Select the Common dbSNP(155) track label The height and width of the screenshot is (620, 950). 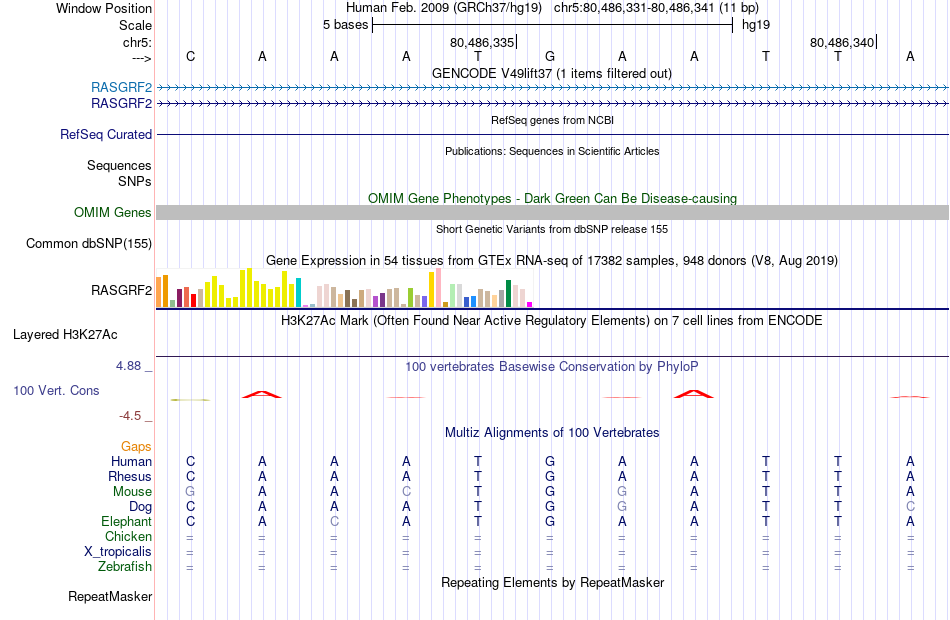89,244
